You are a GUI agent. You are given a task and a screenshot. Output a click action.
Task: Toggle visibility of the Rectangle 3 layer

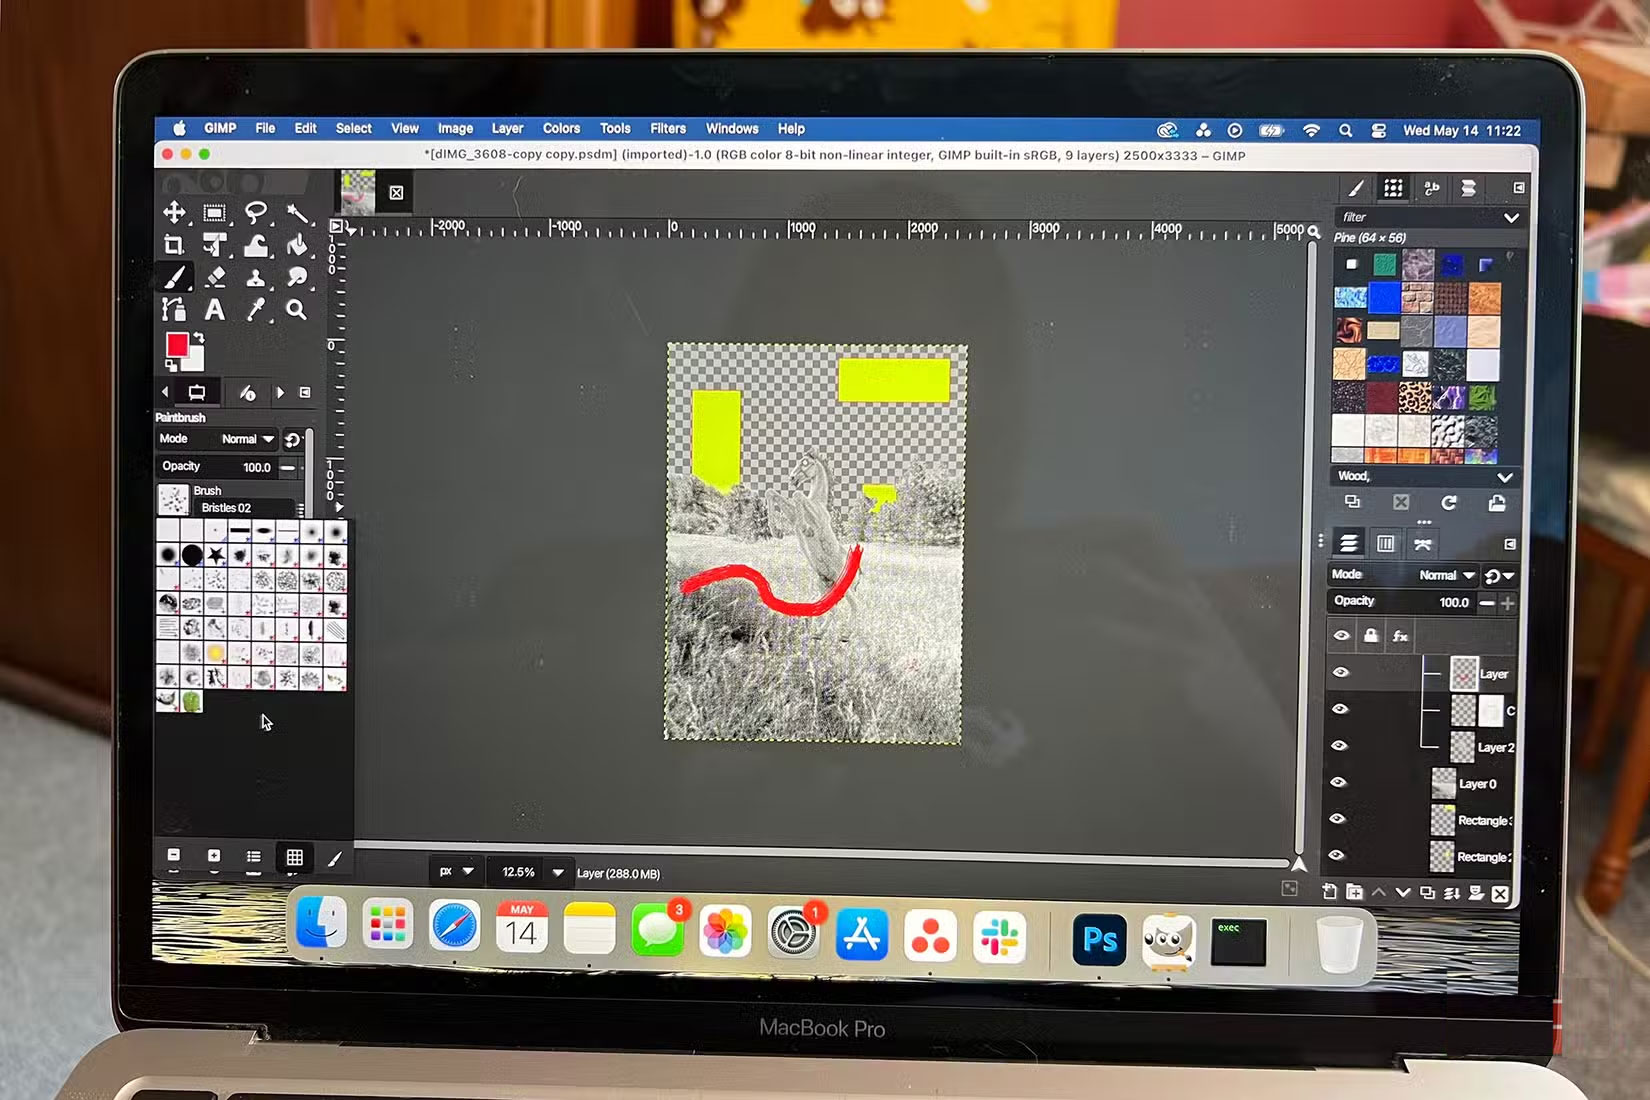pyautogui.click(x=1340, y=818)
